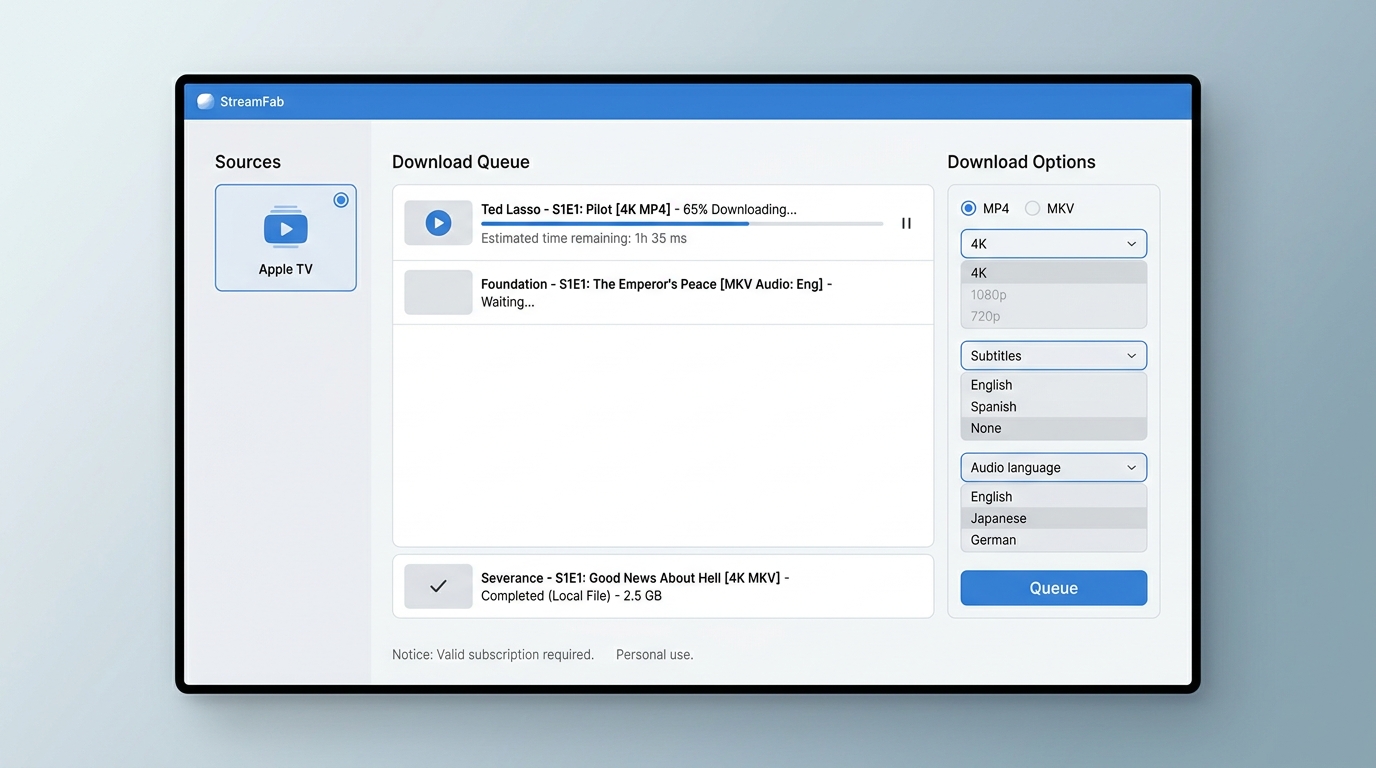Choose None in the Subtitles list
1376x768 pixels.
click(1054, 428)
